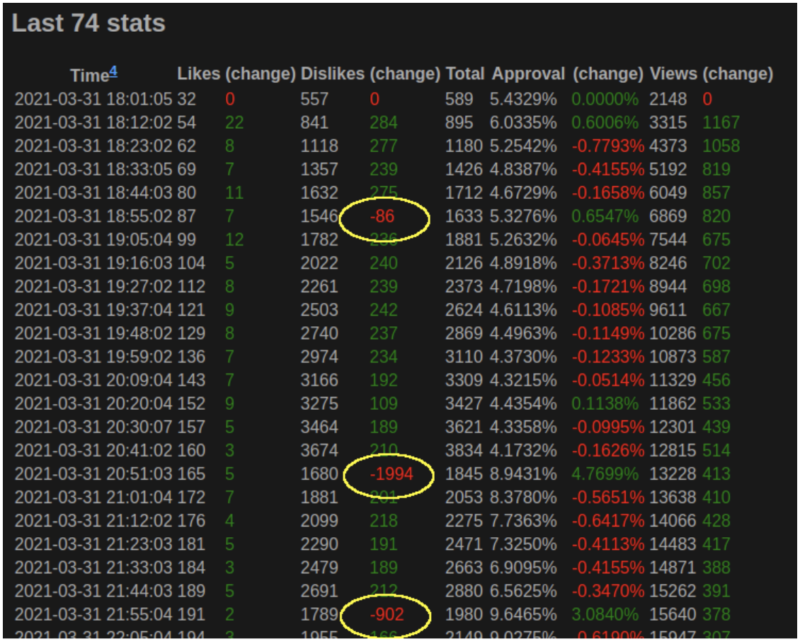Click the Time column header
Screen dimensions: 800x644
point(89,75)
